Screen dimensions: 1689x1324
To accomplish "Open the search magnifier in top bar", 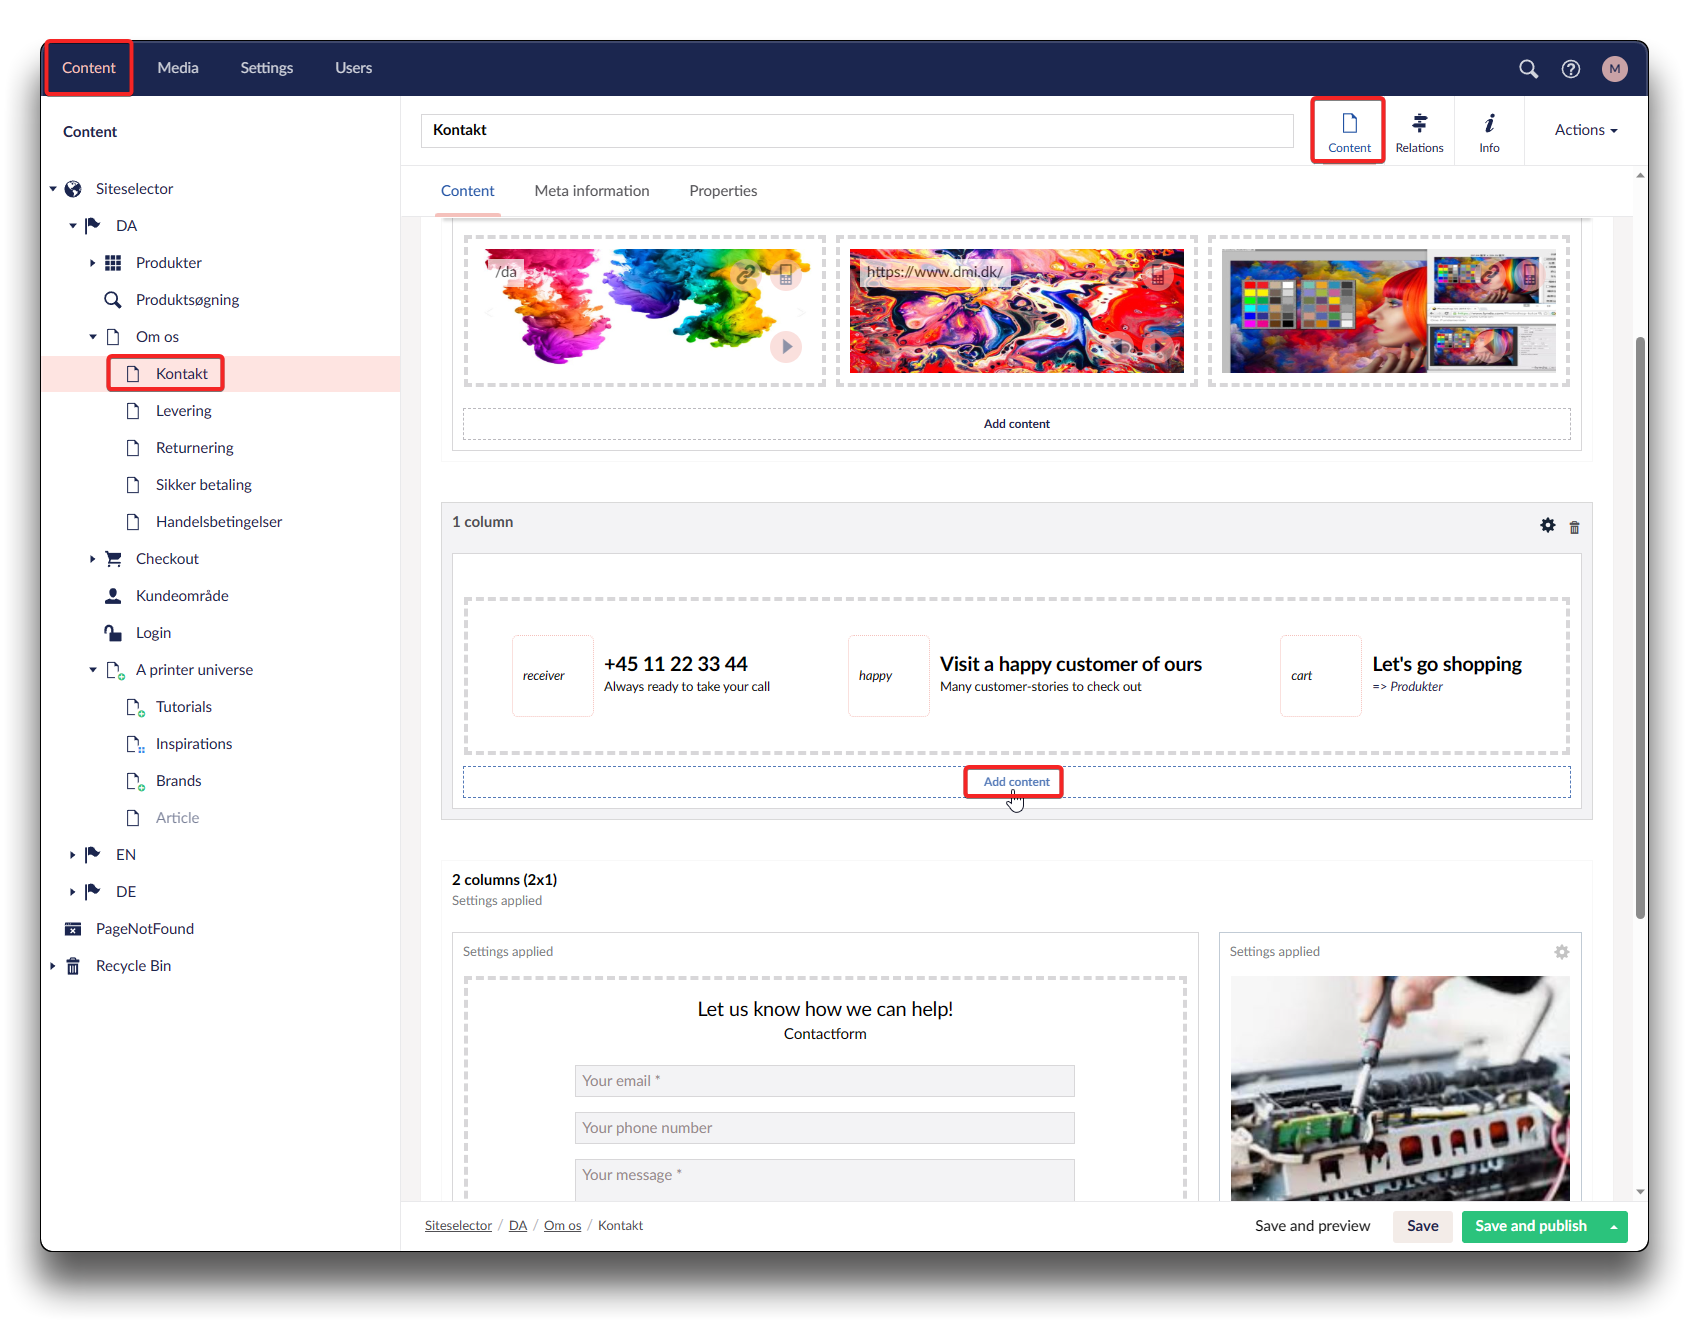I will point(1528,68).
